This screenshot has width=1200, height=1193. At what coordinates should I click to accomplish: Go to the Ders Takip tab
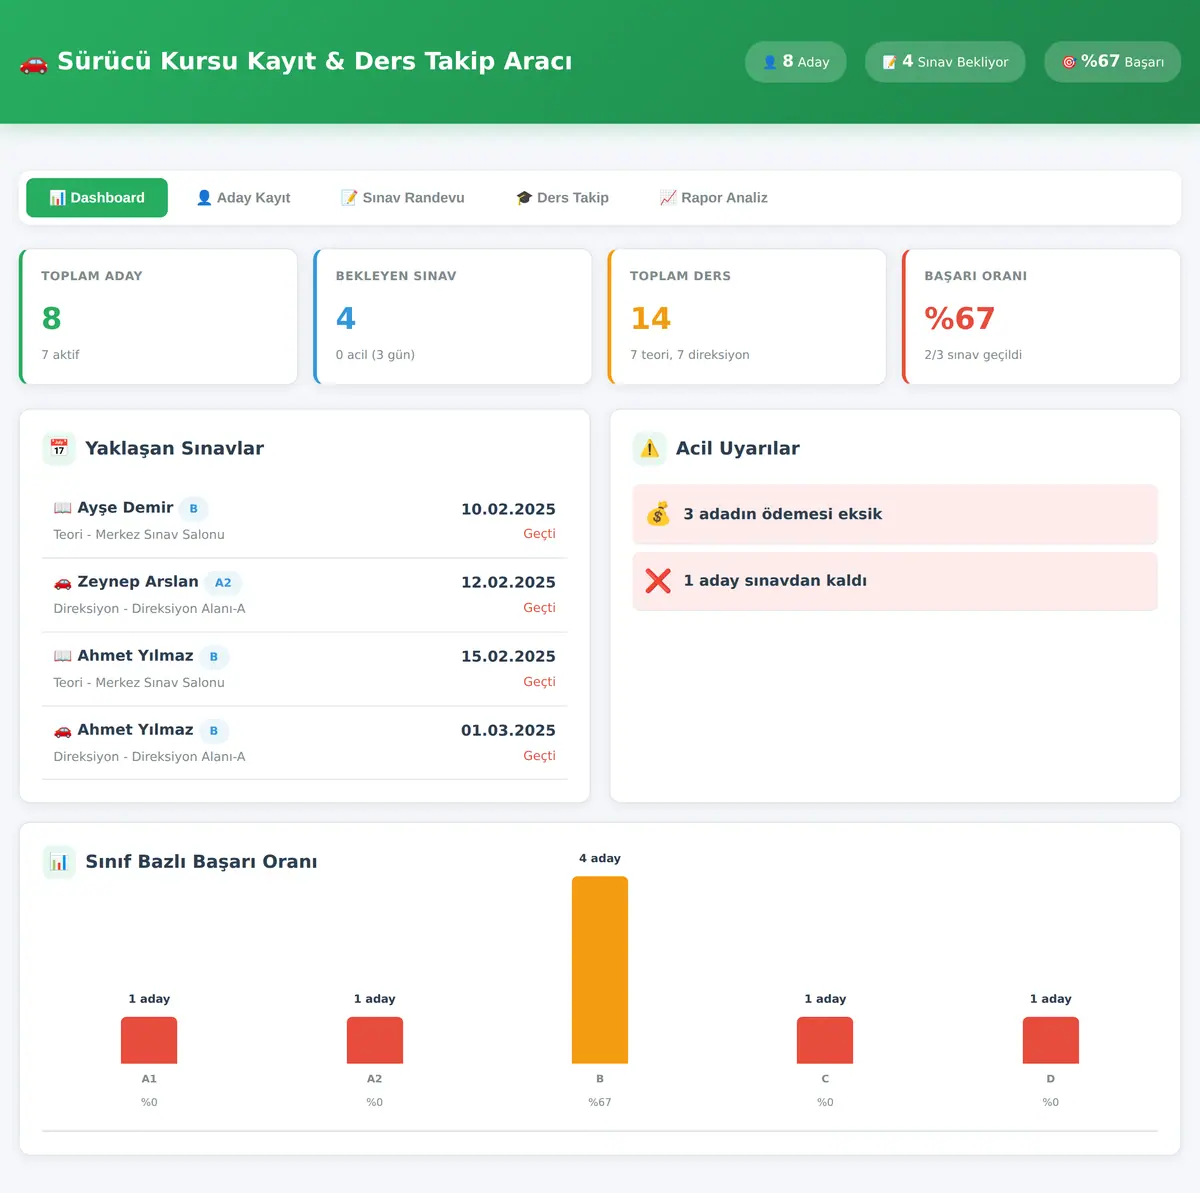coord(562,198)
